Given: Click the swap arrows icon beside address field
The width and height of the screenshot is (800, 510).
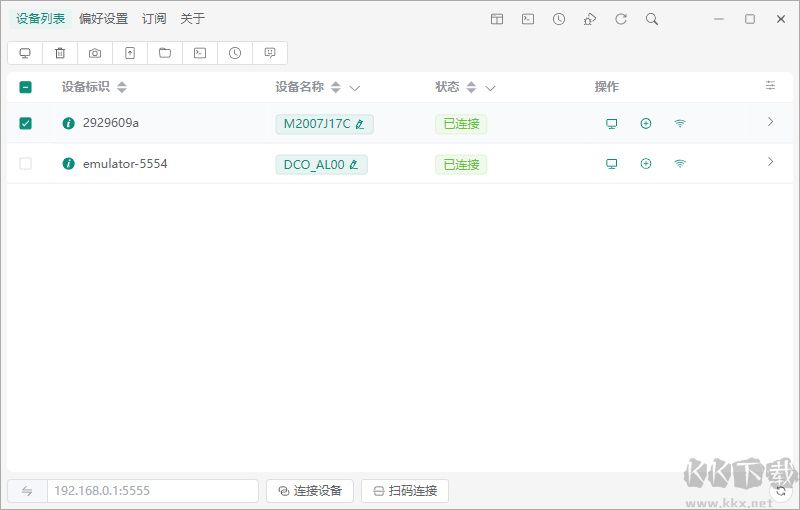Looking at the screenshot, I should pyautogui.click(x=27, y=491).
